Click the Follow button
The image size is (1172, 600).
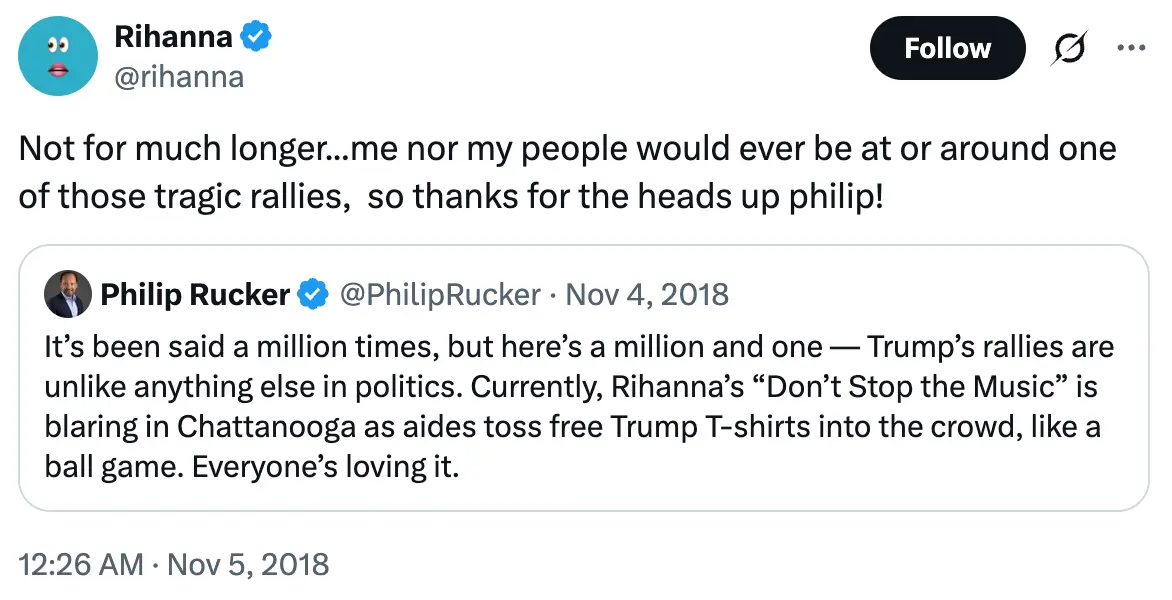pos(947,47)
